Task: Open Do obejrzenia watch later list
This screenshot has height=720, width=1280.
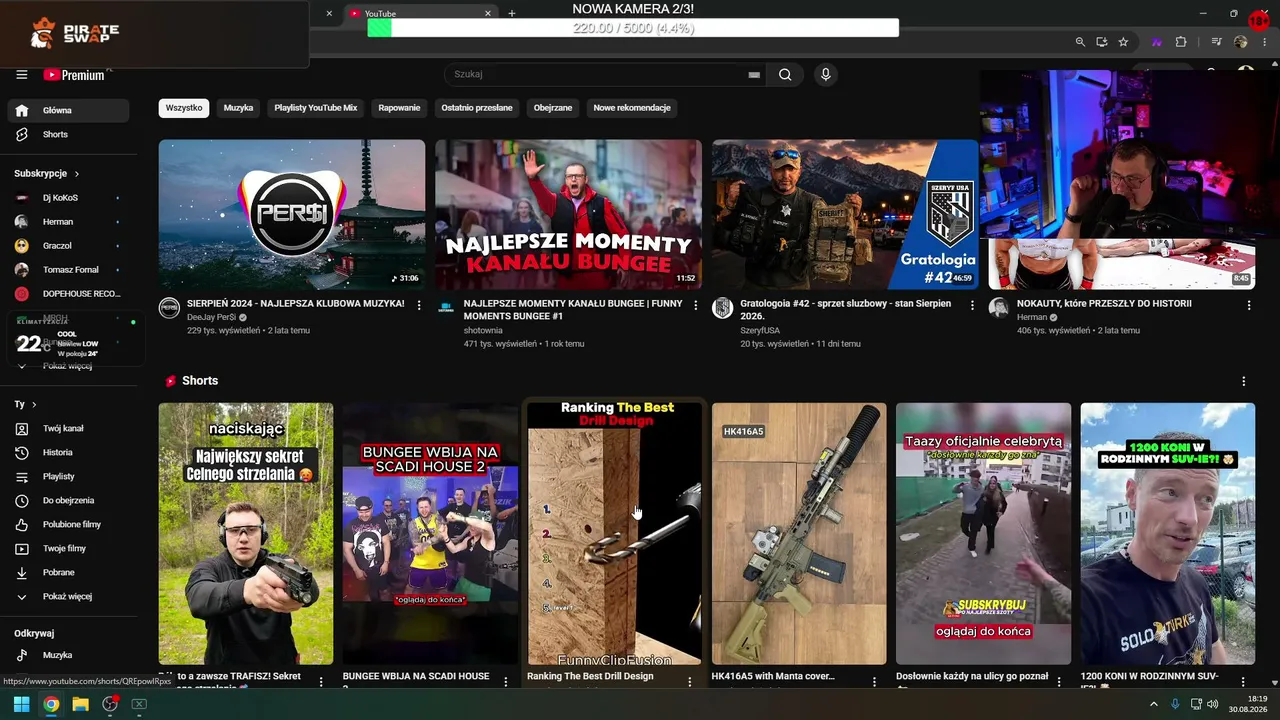Action: coord(68,500)
